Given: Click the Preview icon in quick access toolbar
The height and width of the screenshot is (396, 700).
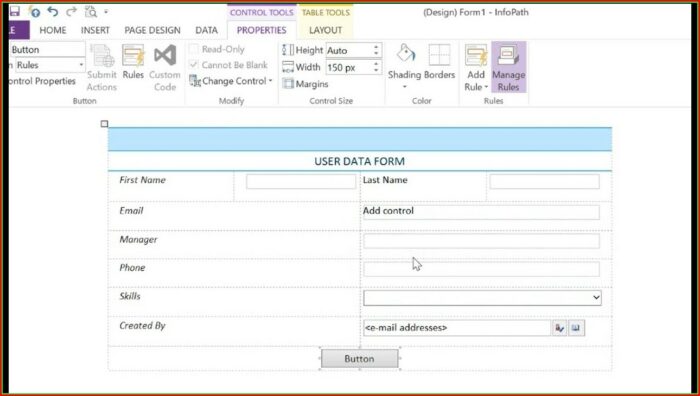Looking at the screenshot, I should 91,12.
